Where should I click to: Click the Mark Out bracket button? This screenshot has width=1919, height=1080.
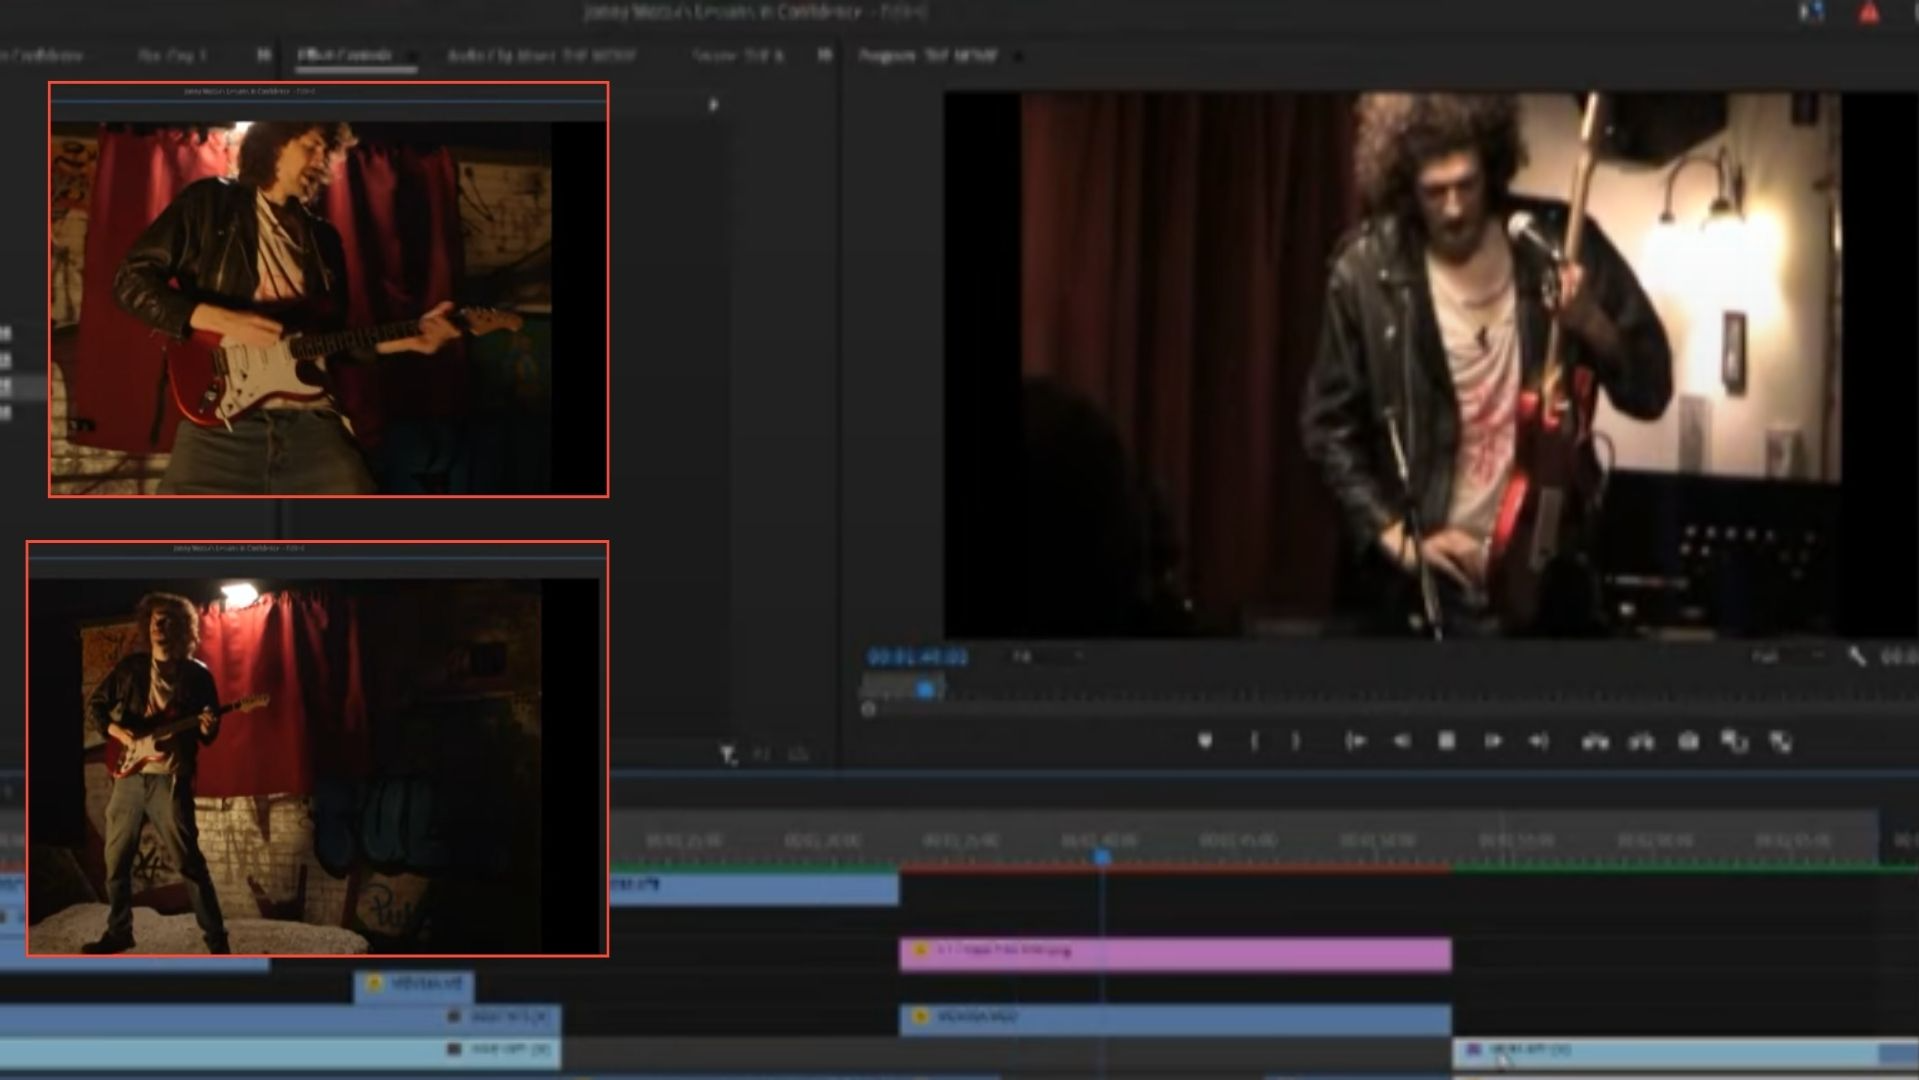click(x=1296, y=741)
